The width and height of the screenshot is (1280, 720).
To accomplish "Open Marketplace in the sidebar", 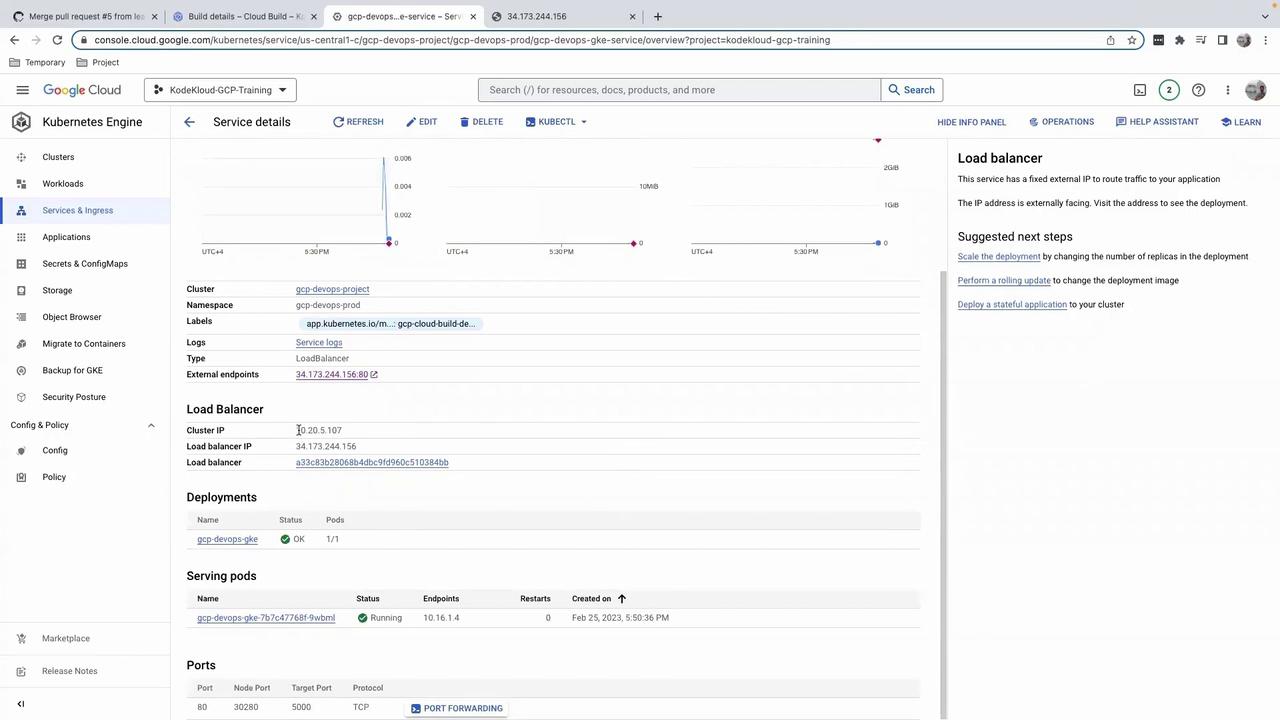I will 66,639.
